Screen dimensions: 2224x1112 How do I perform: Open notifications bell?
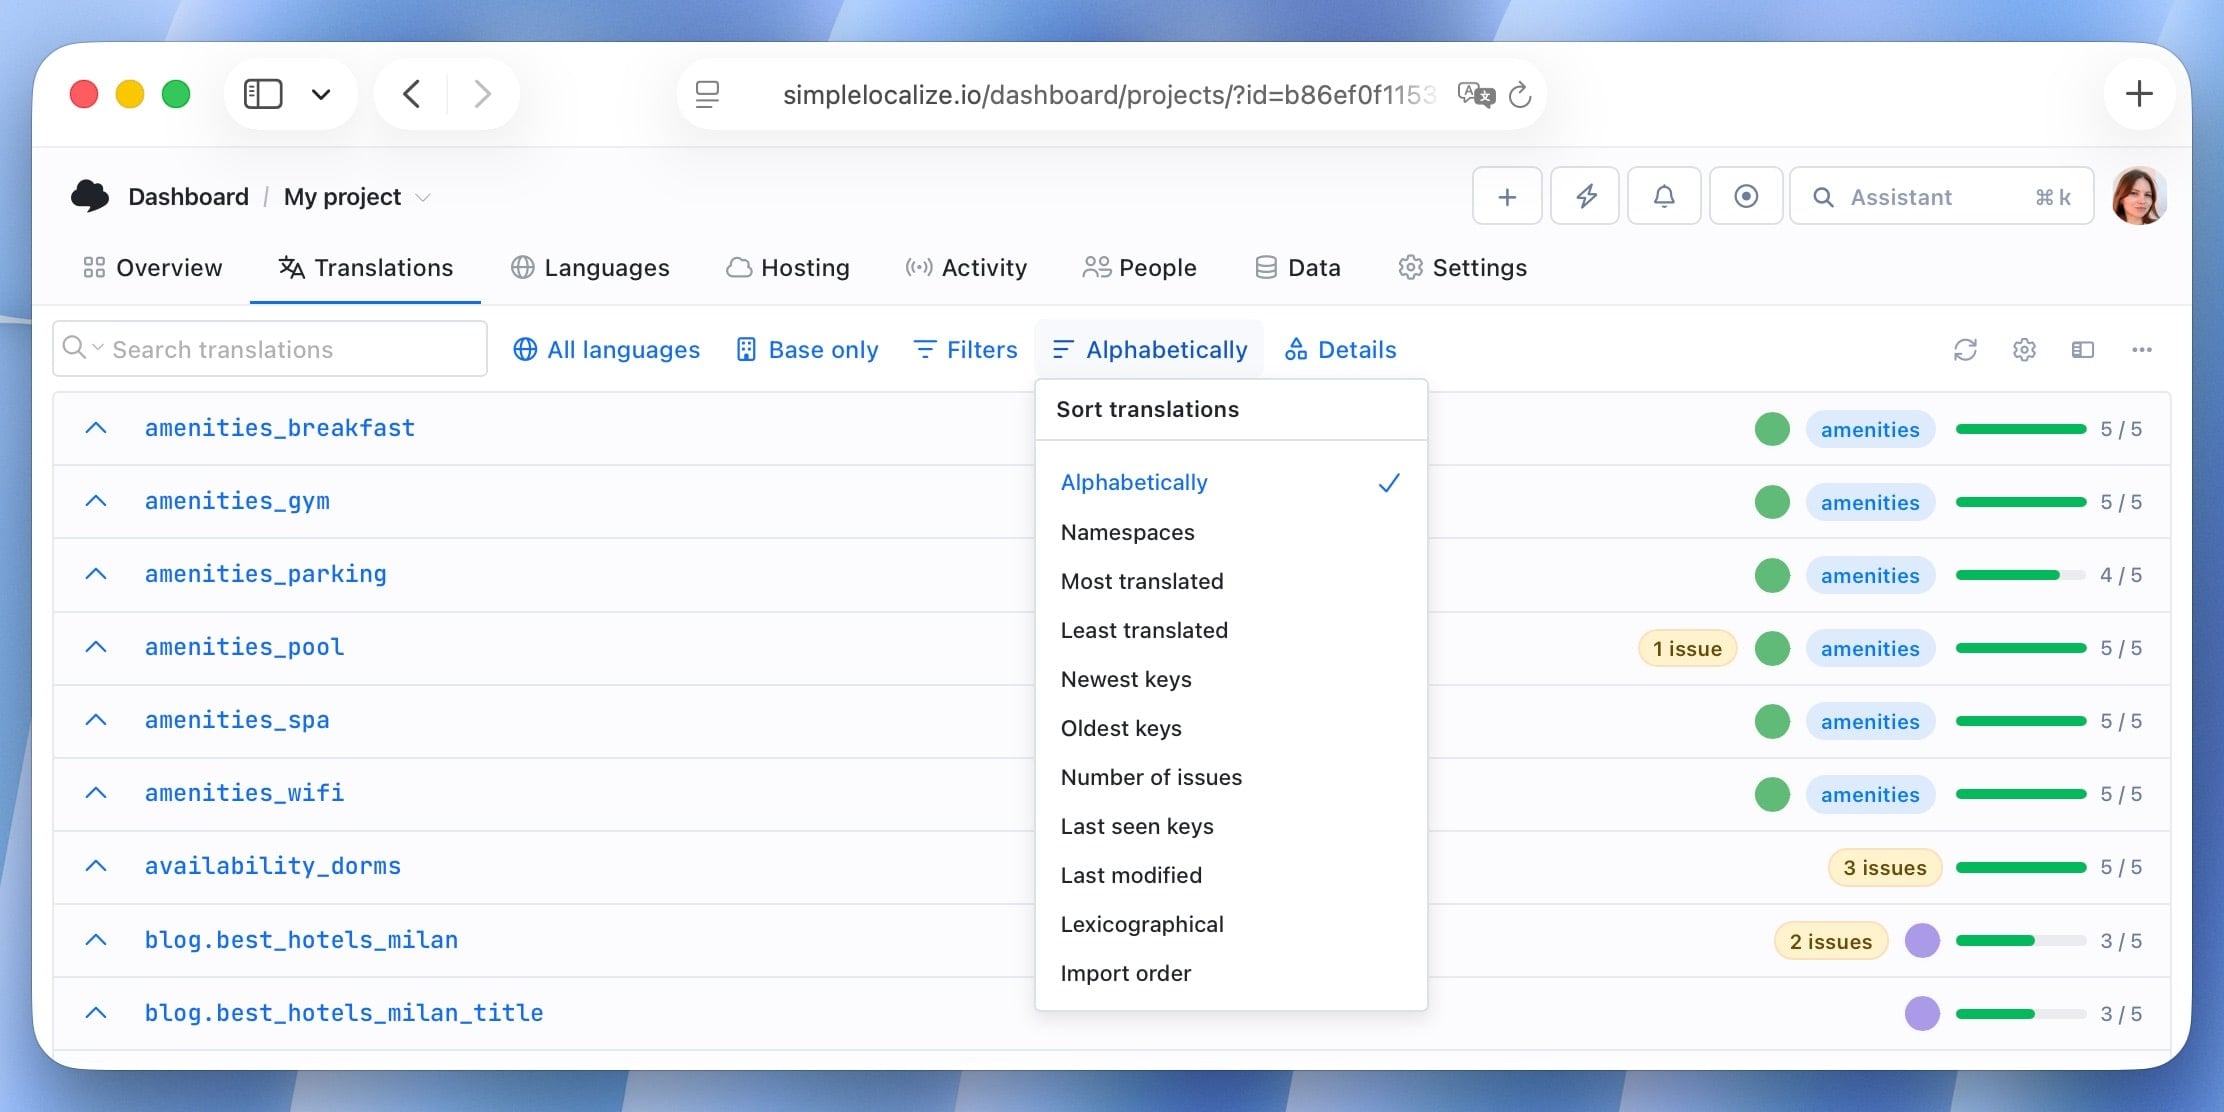click(1664, 196)
